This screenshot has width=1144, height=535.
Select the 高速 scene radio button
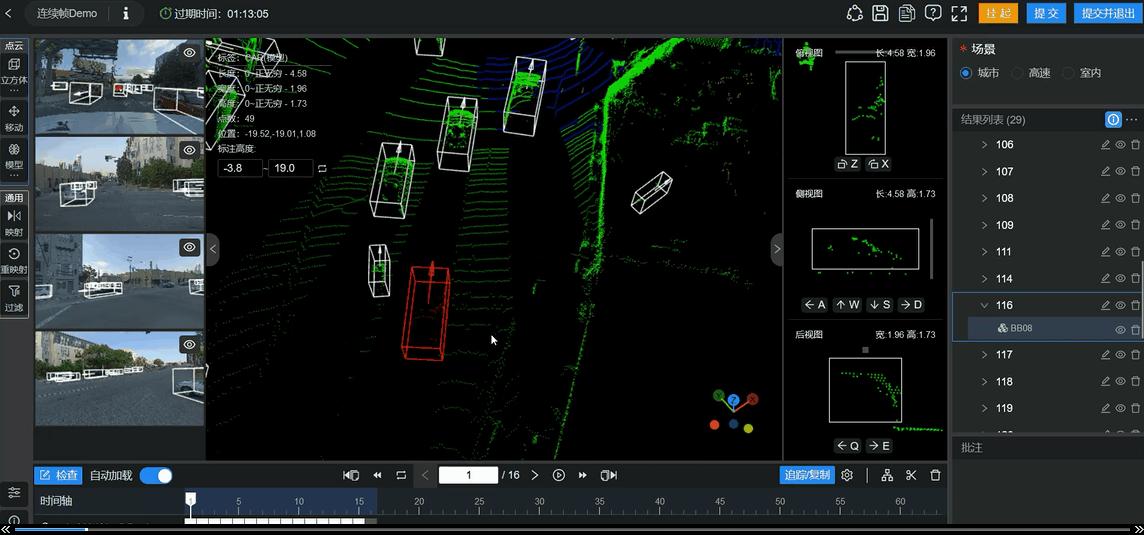coord(1017,73)
